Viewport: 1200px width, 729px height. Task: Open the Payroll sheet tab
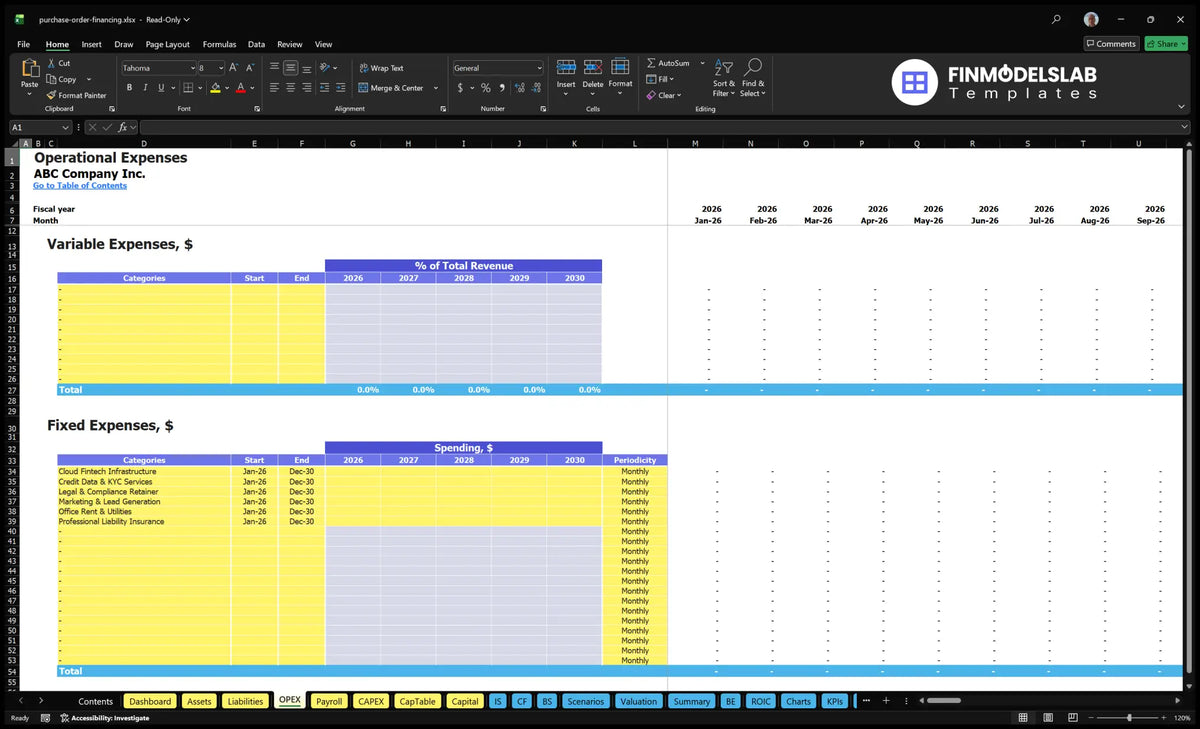pos(329,701)
